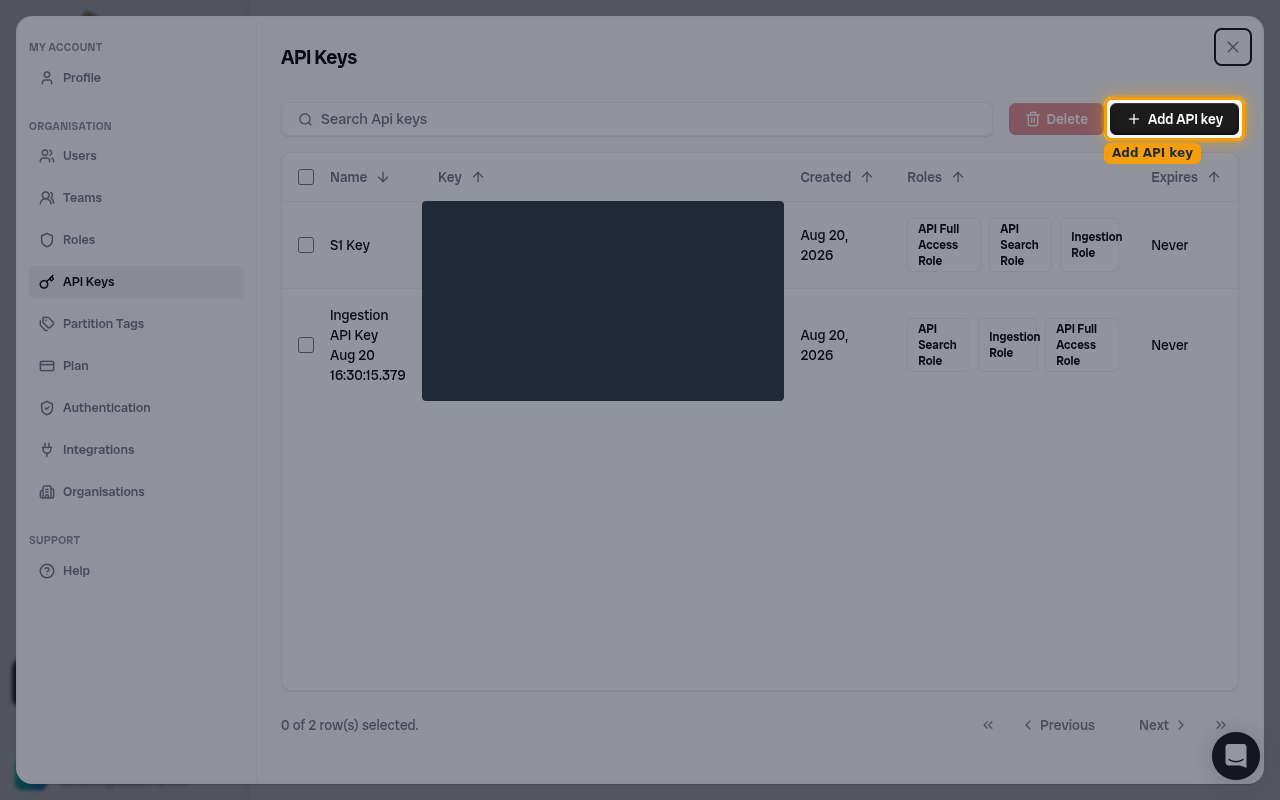Click the Ingestion API Key name cell
Image resolution: width=1280 pixels, height=800 pixels.
pyautogui.click(x=367, y=345)
